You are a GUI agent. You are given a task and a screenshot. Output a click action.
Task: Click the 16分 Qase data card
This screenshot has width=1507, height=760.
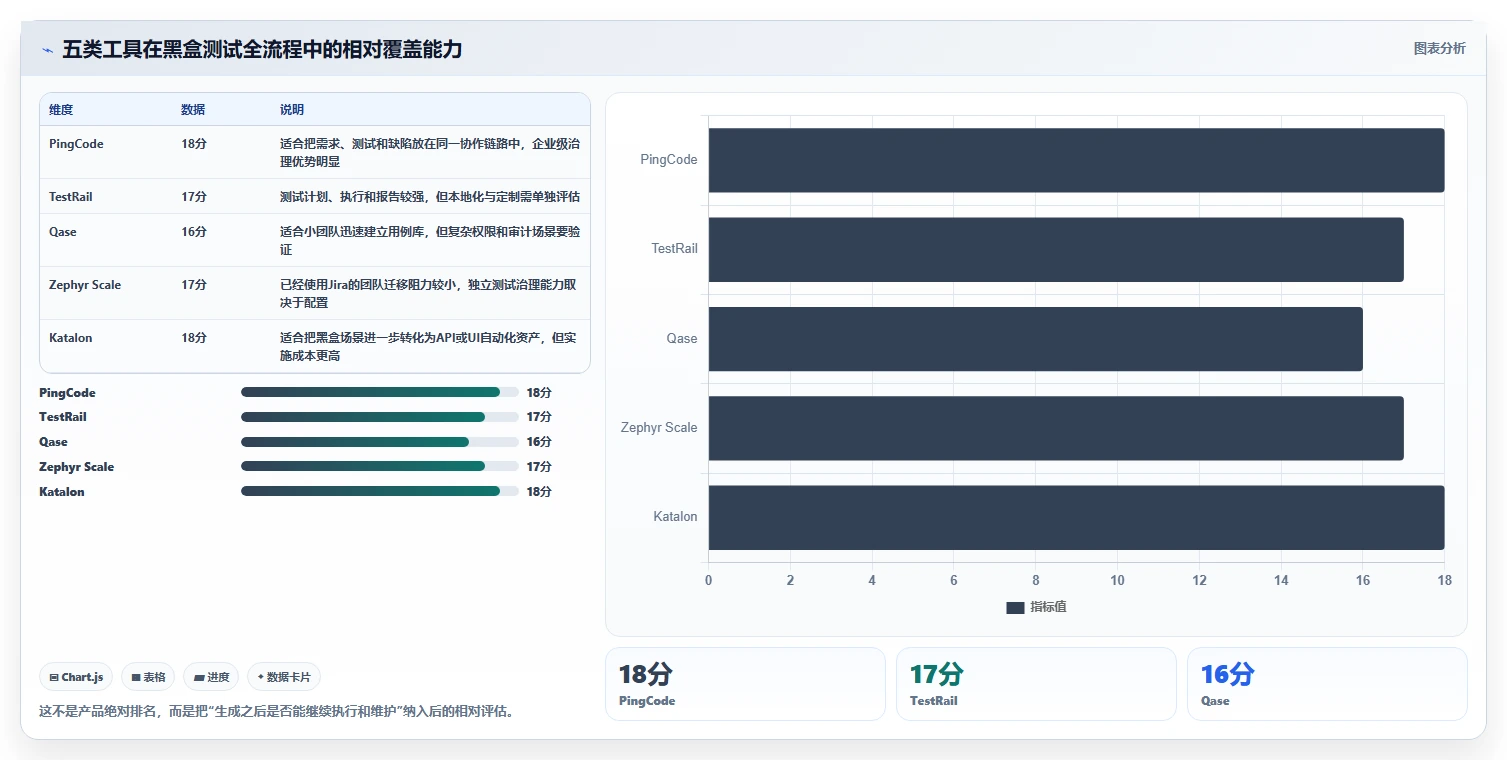click(x=1327, y=684)
